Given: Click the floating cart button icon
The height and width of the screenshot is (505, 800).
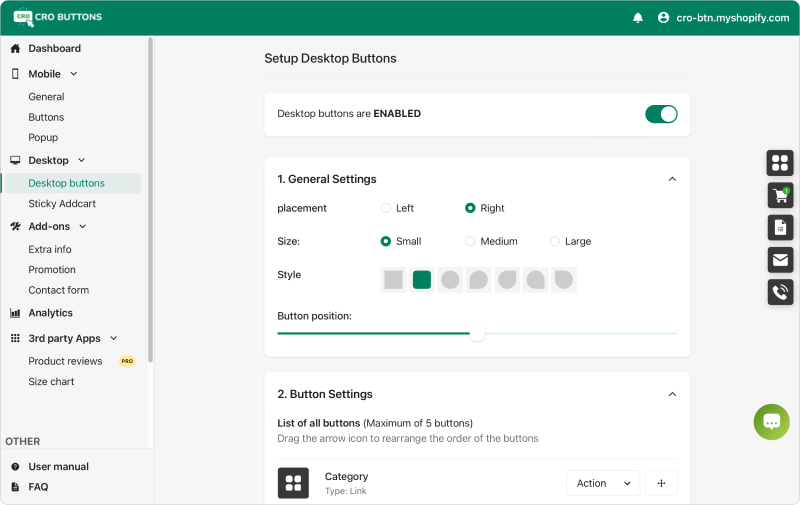Looking at the screenshot, I should coord(780,195).
